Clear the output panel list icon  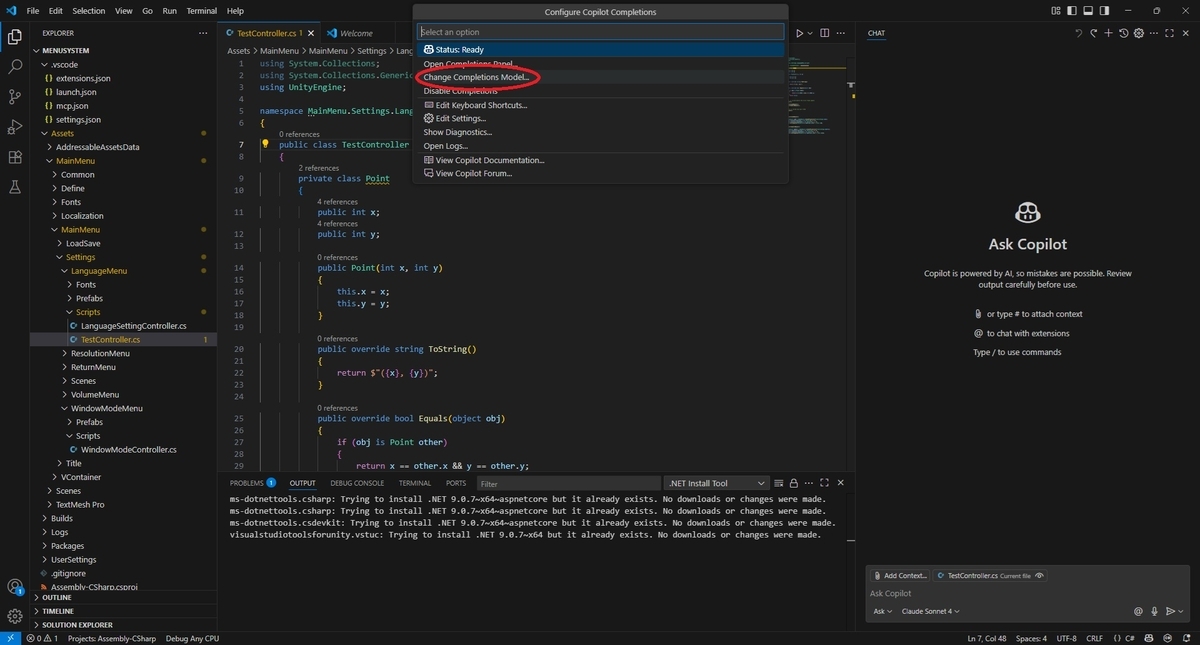point(779,483)
